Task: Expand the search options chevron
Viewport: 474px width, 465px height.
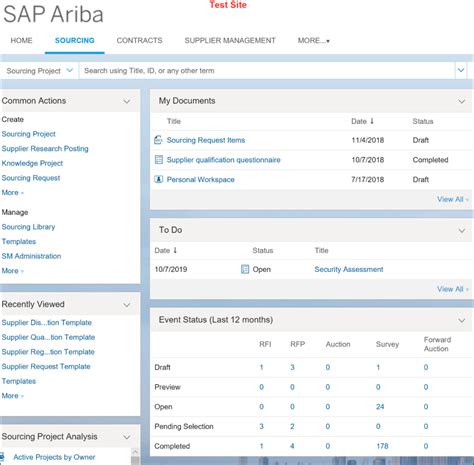Action: coord(461,70)
